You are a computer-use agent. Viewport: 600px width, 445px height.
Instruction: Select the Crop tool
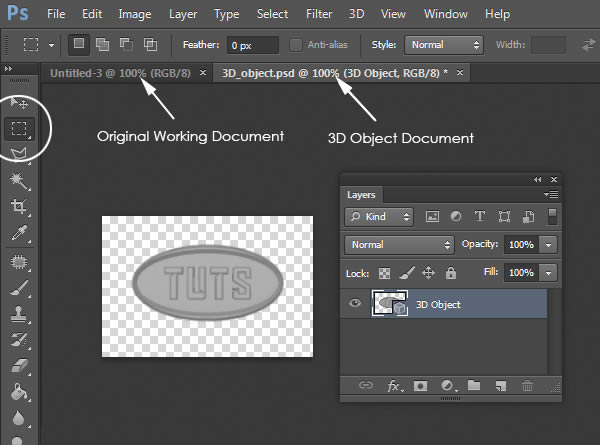pyautogui.click(x=18, y=206)
